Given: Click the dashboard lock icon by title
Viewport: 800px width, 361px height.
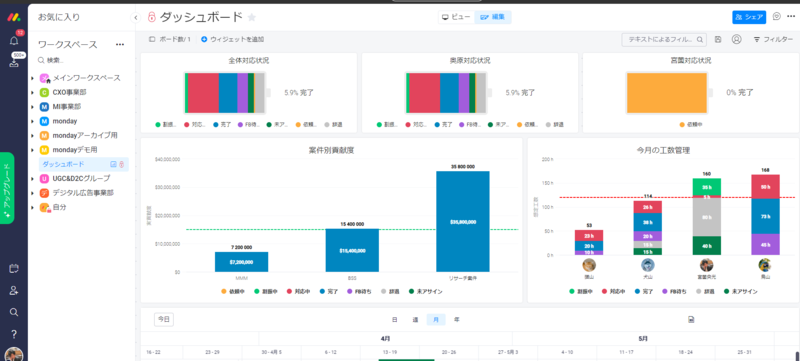Looking at the screenshot, I should click(151, 17).
